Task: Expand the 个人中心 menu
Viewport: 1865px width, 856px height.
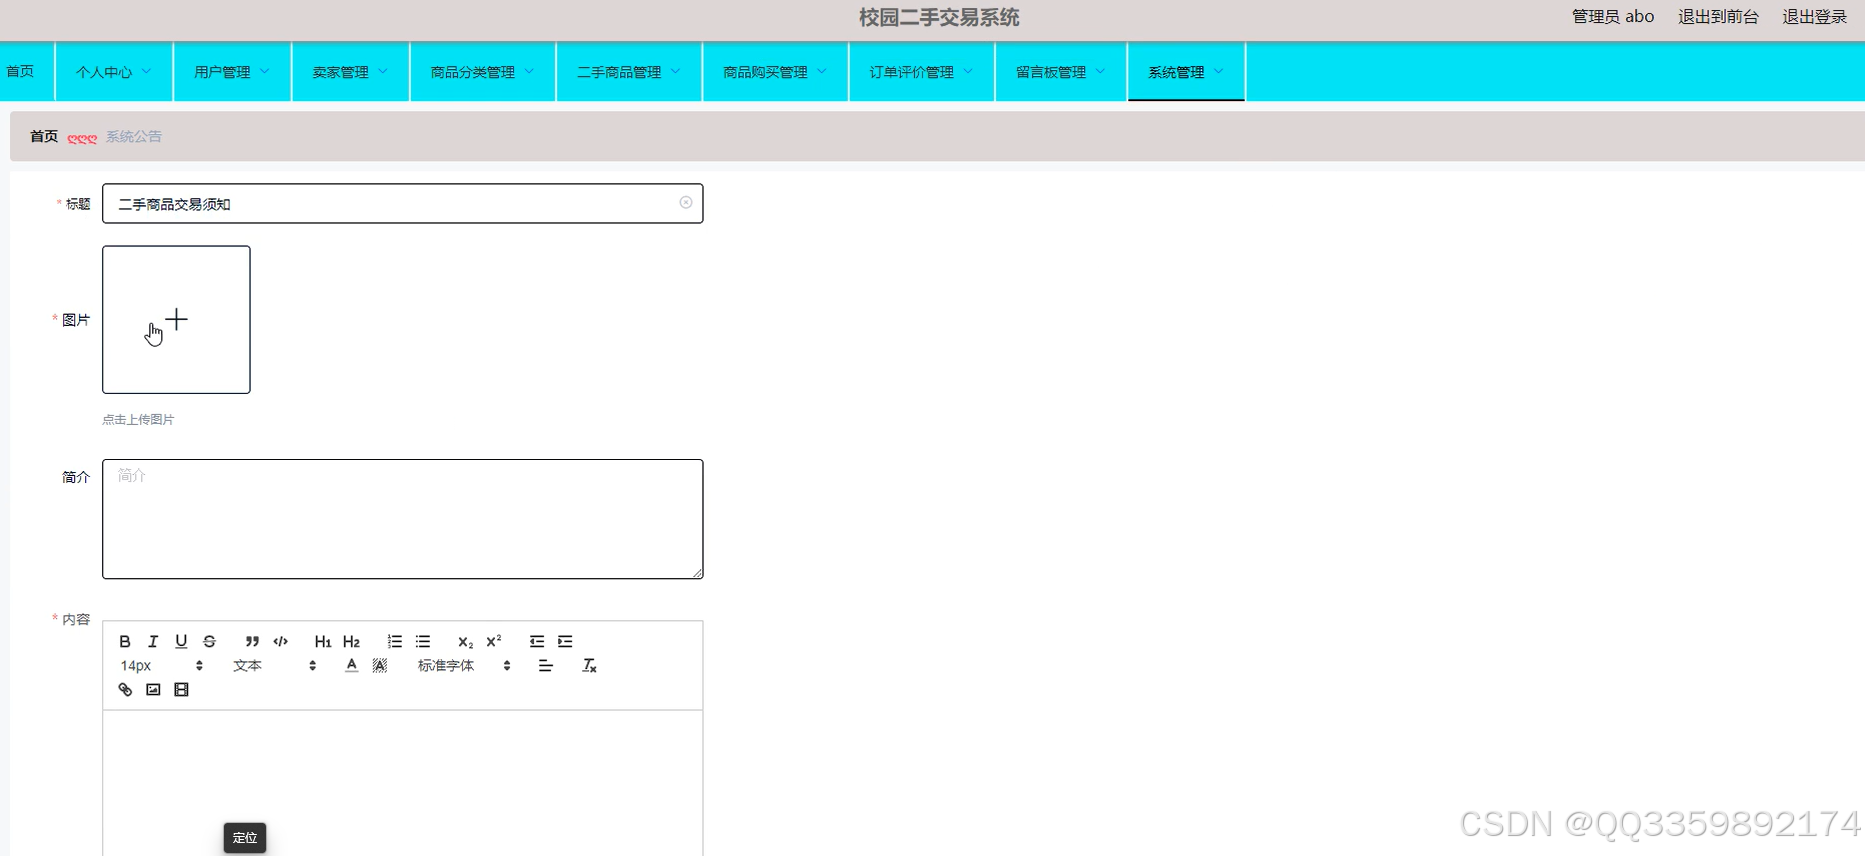Action: point(114,72)
